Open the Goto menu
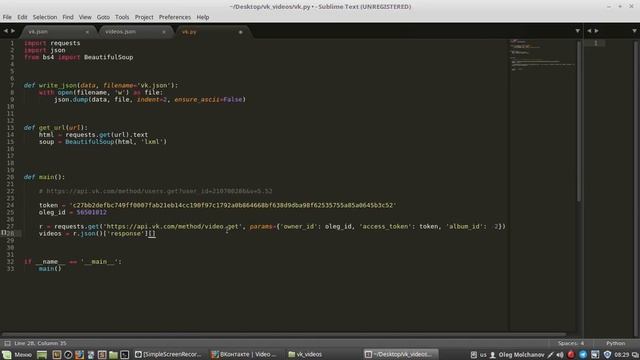 point(103,17)
